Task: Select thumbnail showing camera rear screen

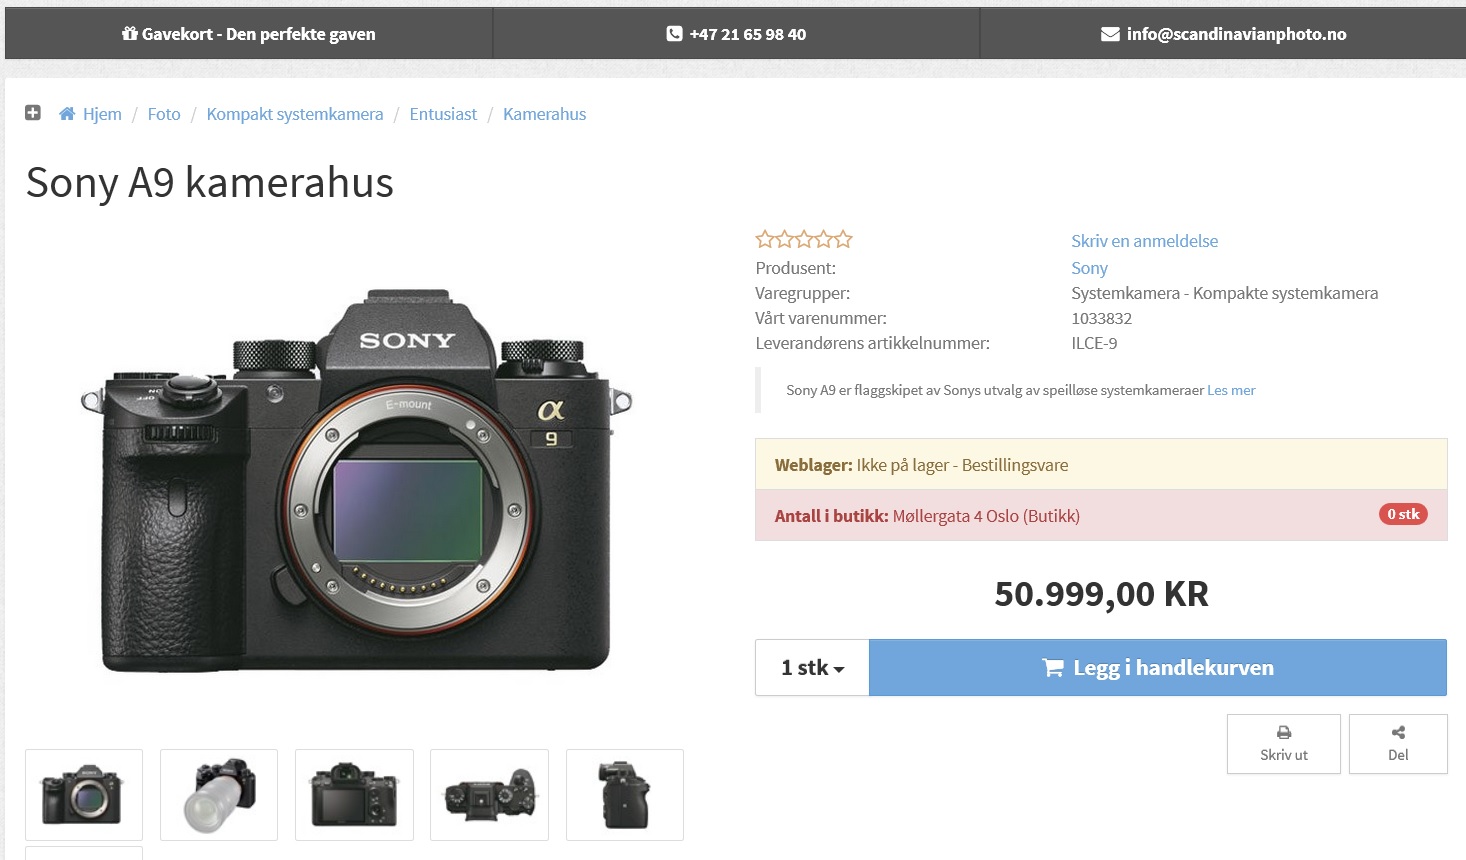Action: [354, 795]
